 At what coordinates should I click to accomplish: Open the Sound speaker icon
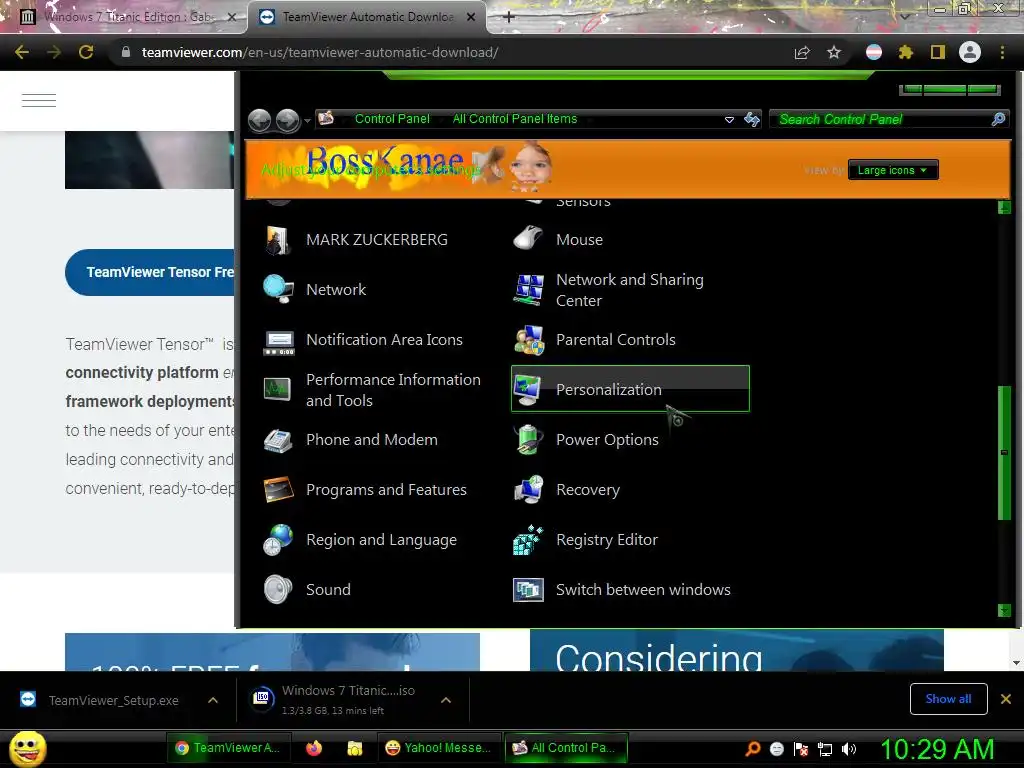(x=278, y=590)
